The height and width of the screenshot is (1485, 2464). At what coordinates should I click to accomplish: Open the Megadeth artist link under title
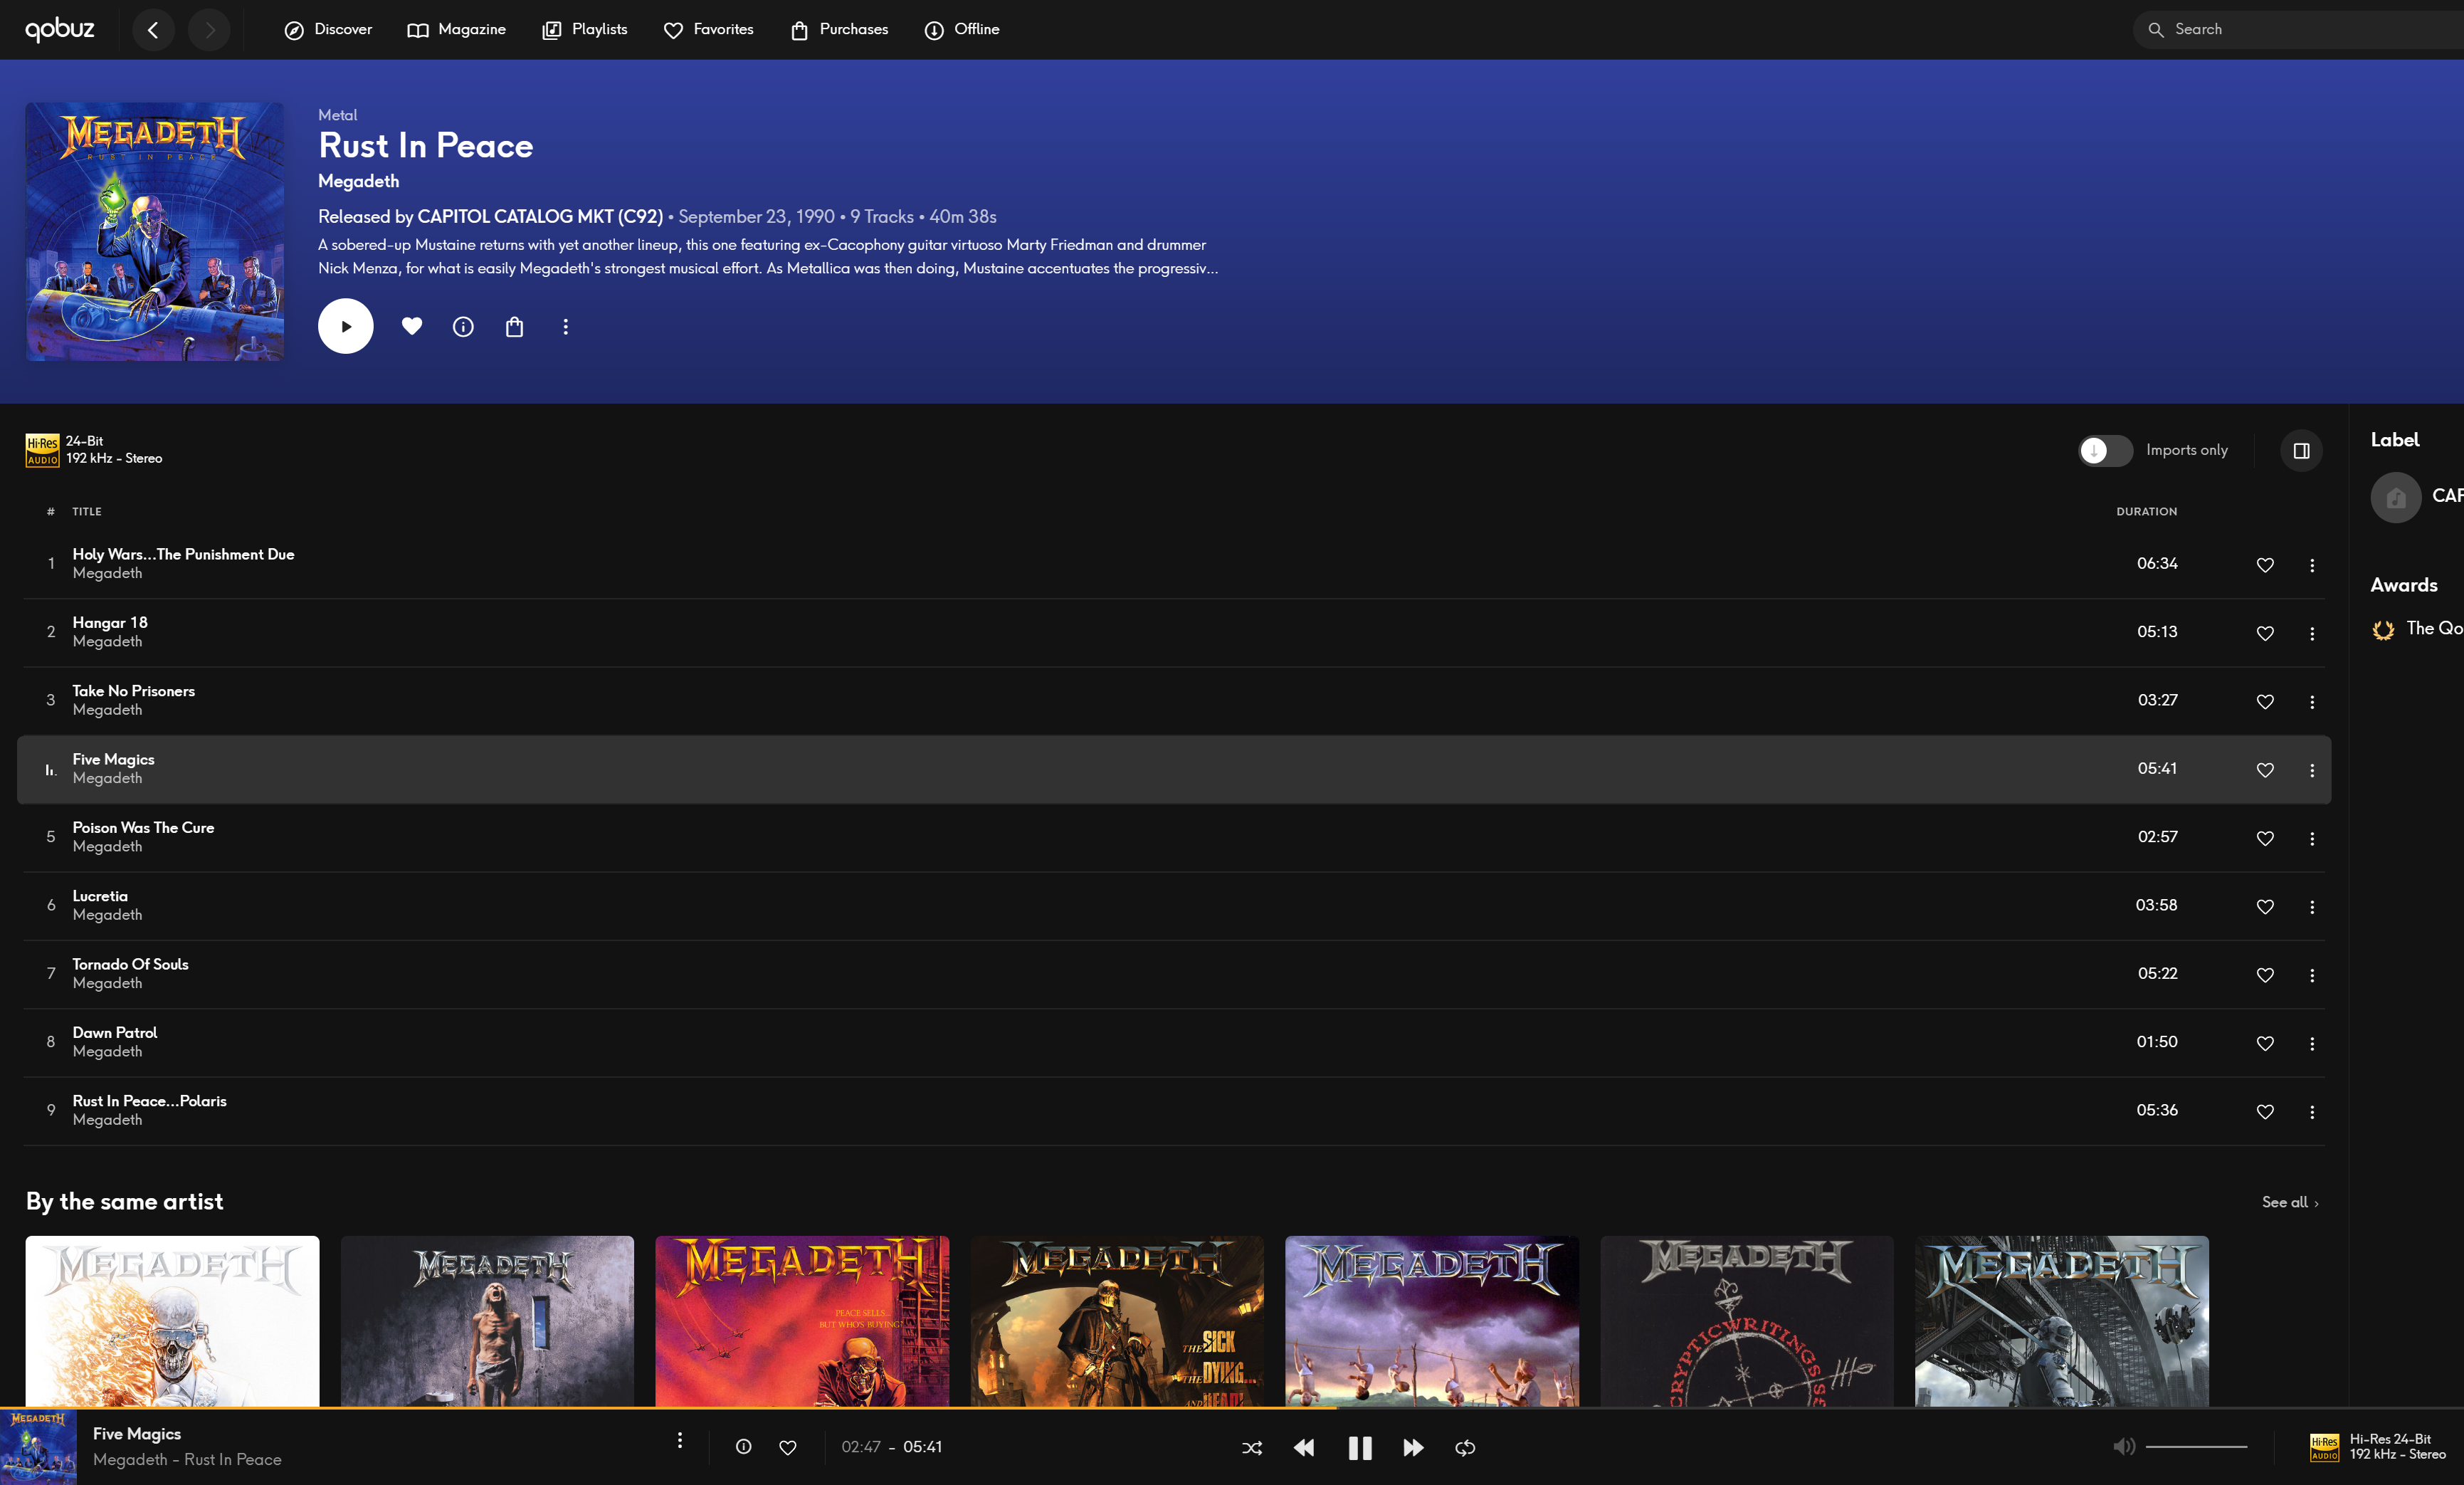[358, 181]
